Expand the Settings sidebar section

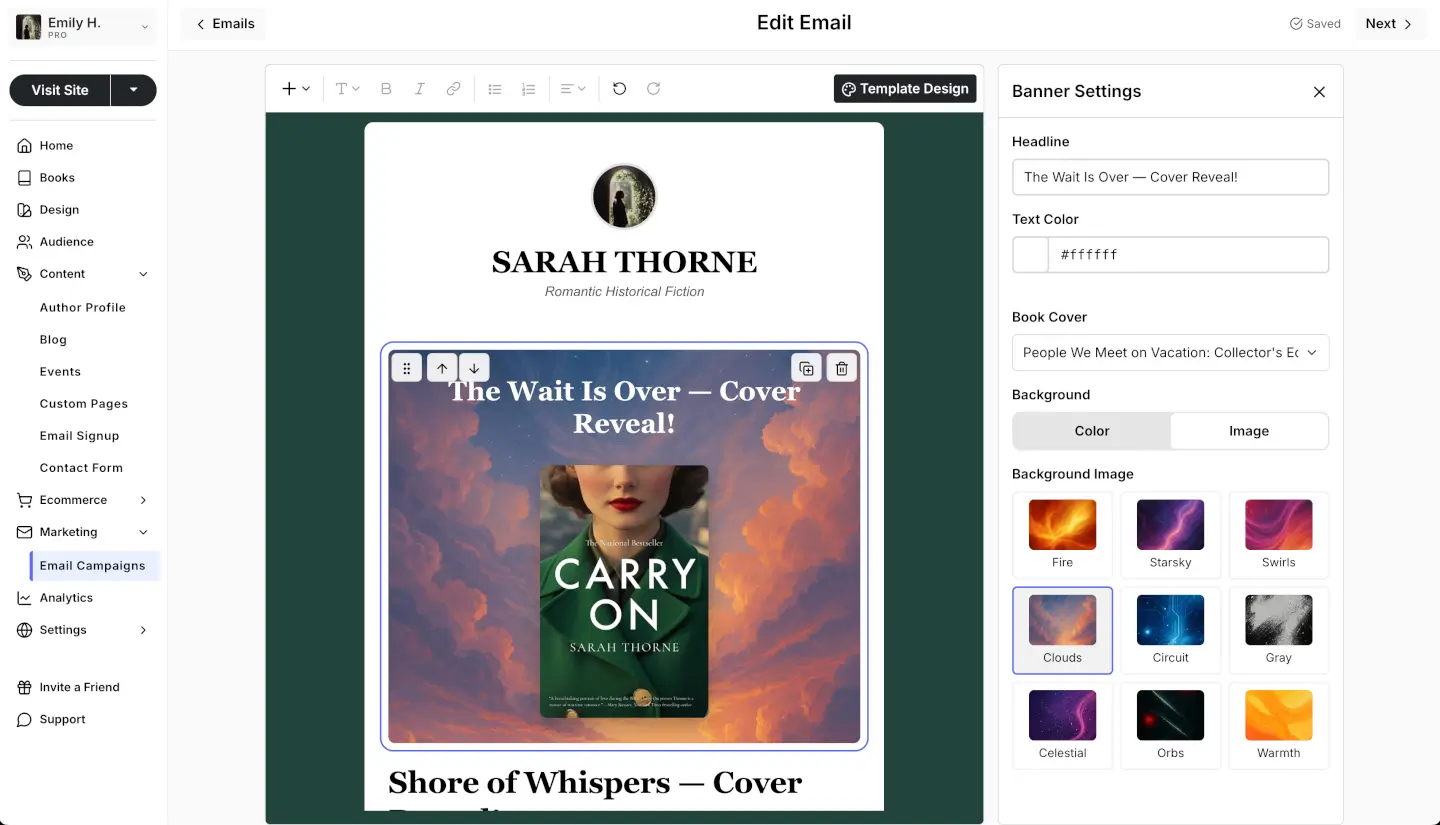(143, 630)
